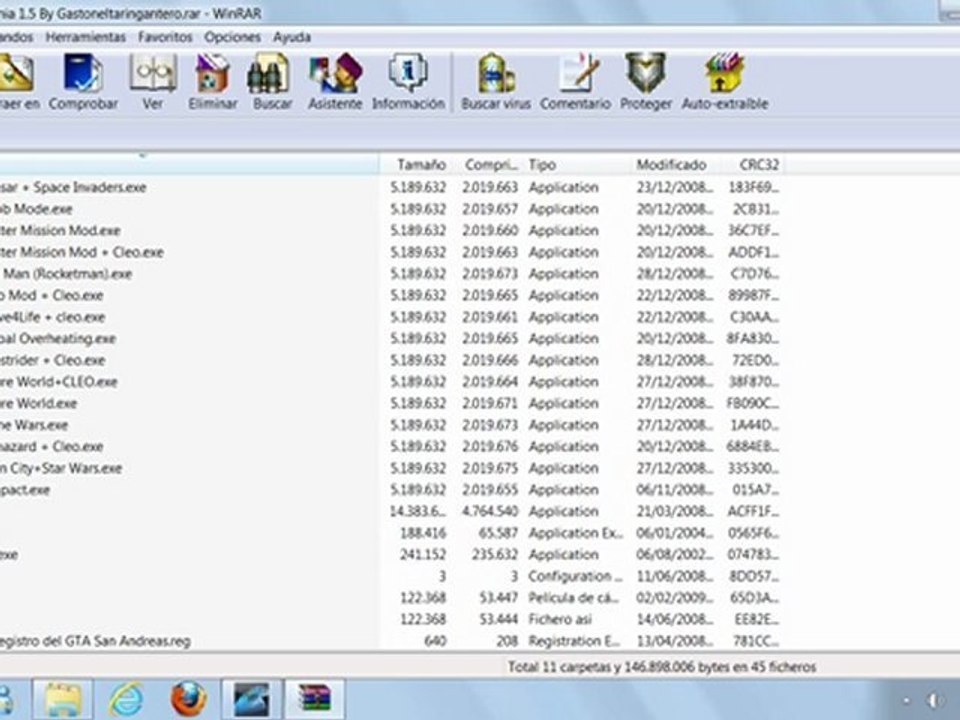Click the 4.764.540 compressed size cell
Screen dimensions: 960x720
490,511
